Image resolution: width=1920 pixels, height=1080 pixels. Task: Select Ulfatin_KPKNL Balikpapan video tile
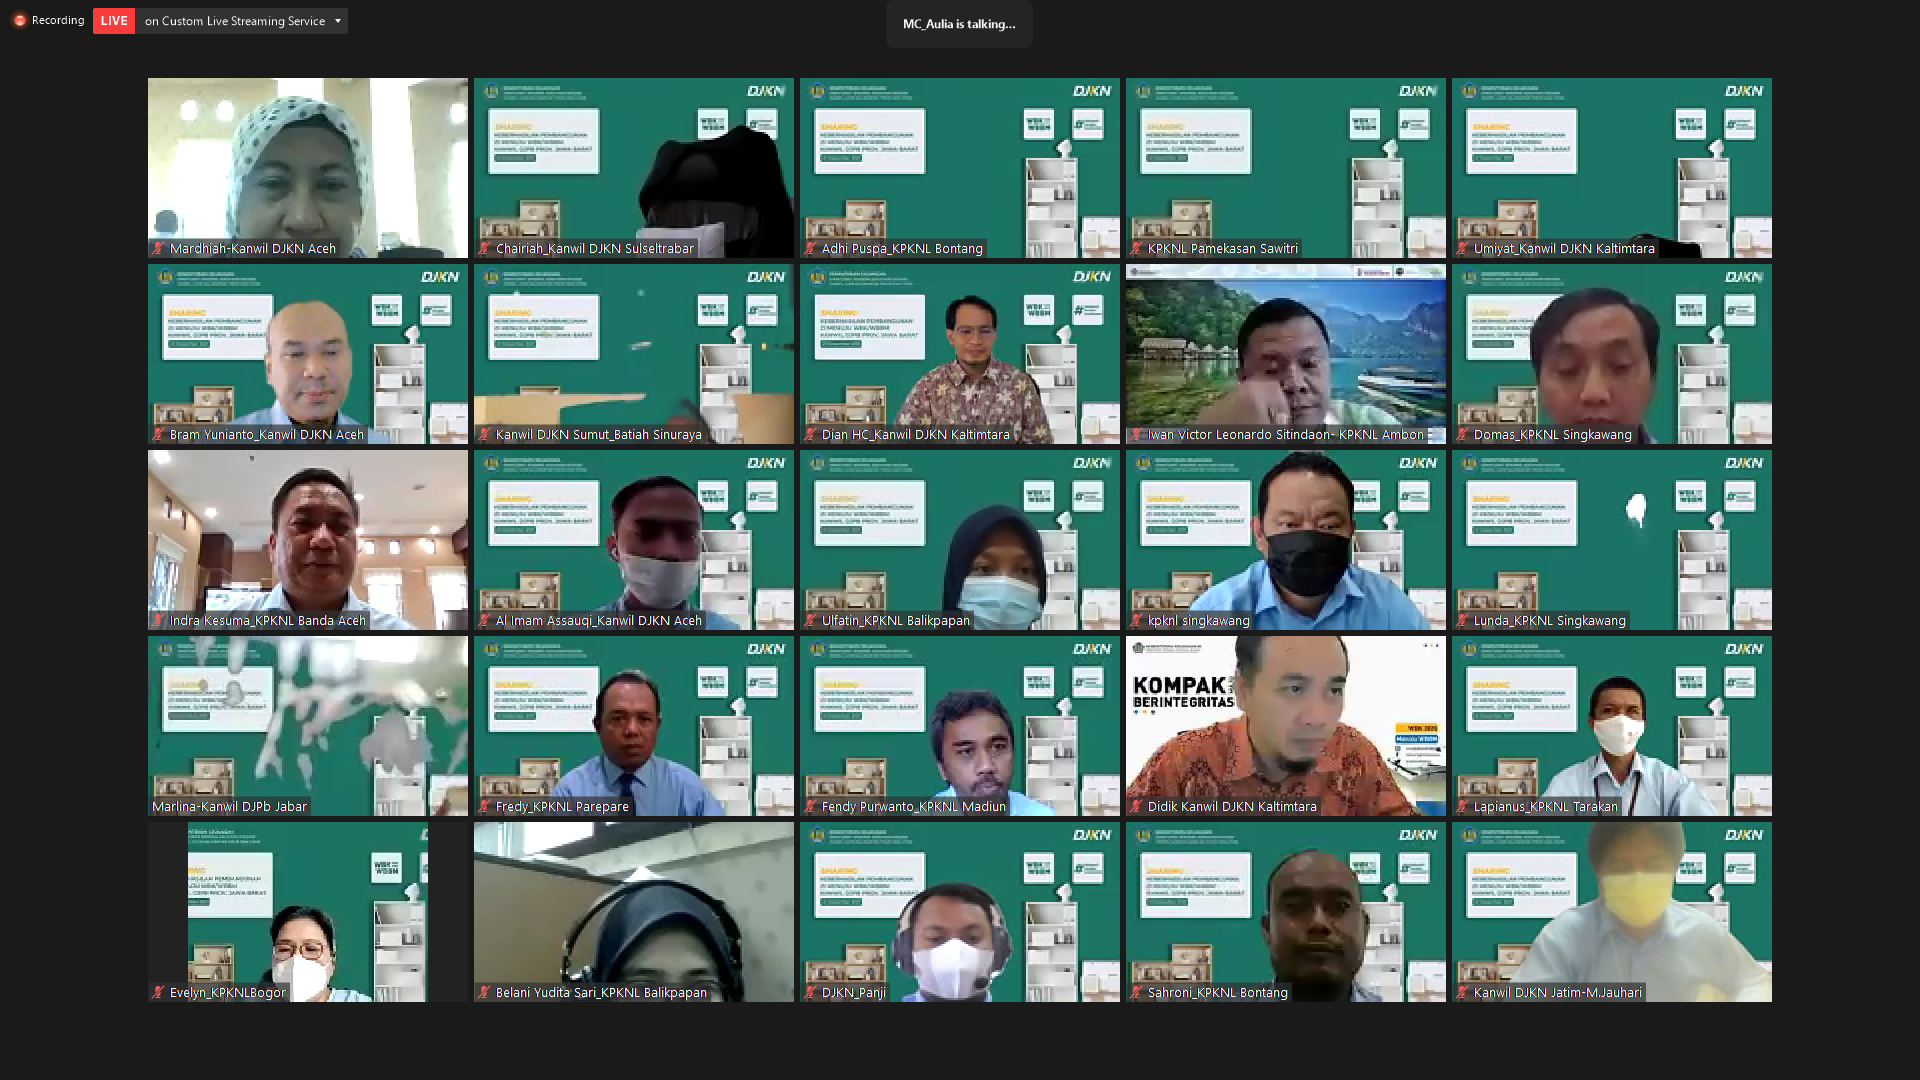(x=959, y=539)
